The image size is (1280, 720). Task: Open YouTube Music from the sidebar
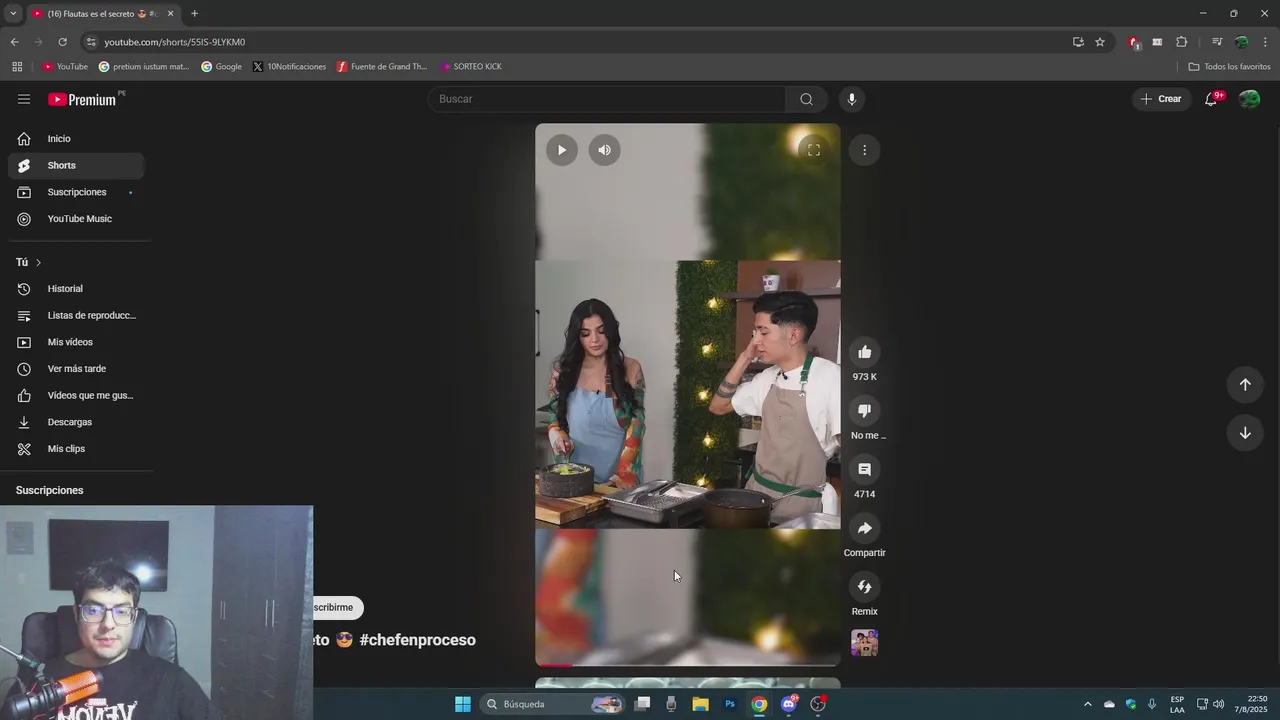[76, 219]
